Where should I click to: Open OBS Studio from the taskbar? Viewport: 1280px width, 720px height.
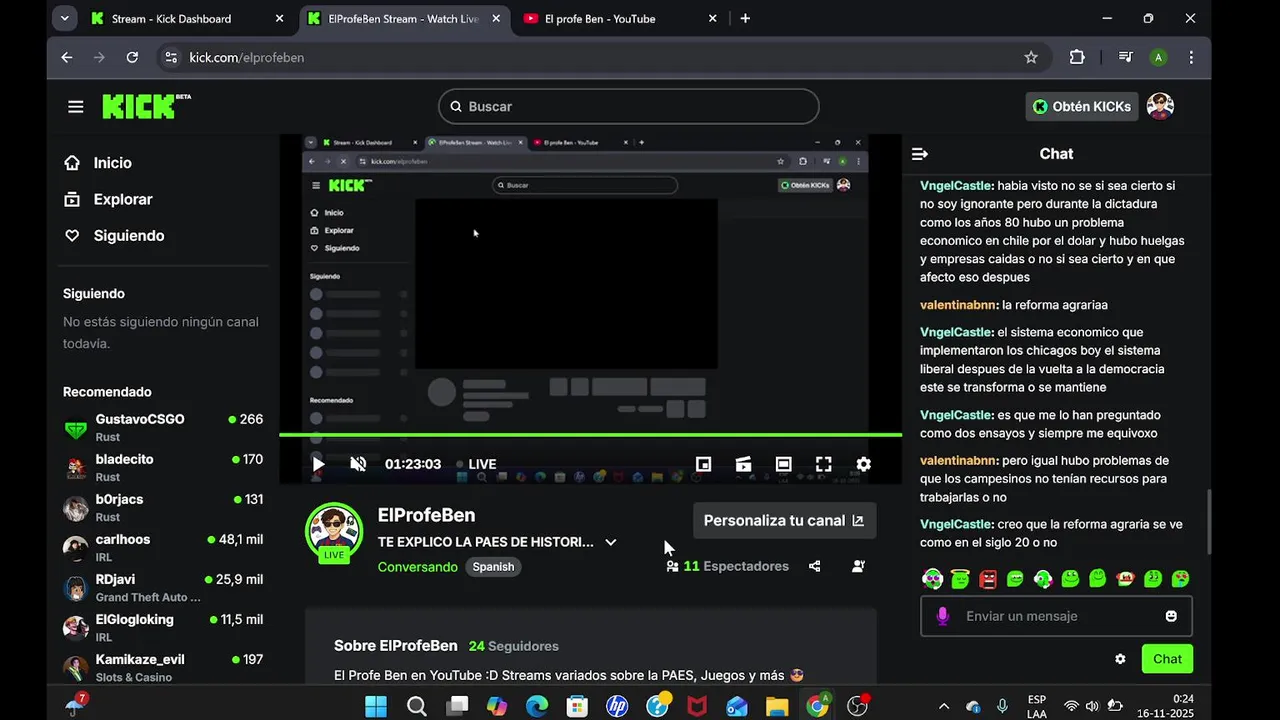pos(857,706)
